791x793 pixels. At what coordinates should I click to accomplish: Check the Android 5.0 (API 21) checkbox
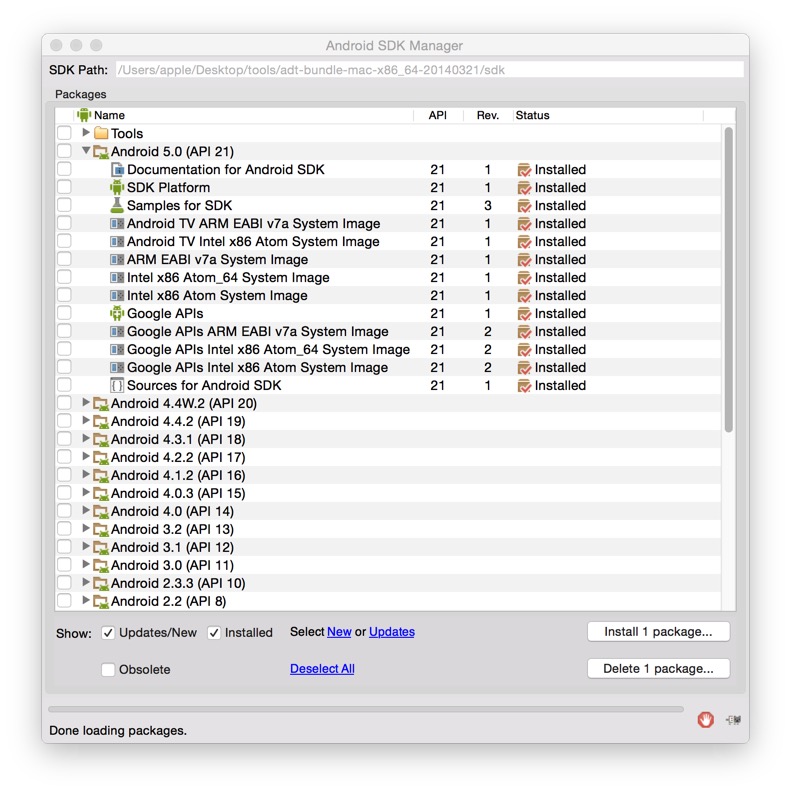(64, 151)
